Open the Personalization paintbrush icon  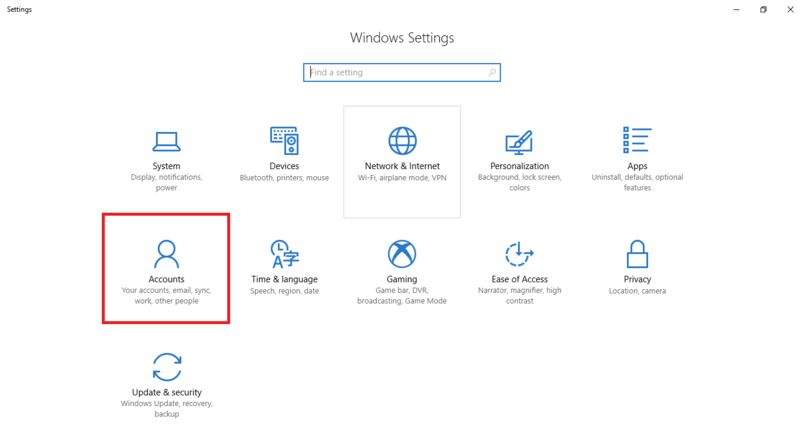[x=519, y=140]
